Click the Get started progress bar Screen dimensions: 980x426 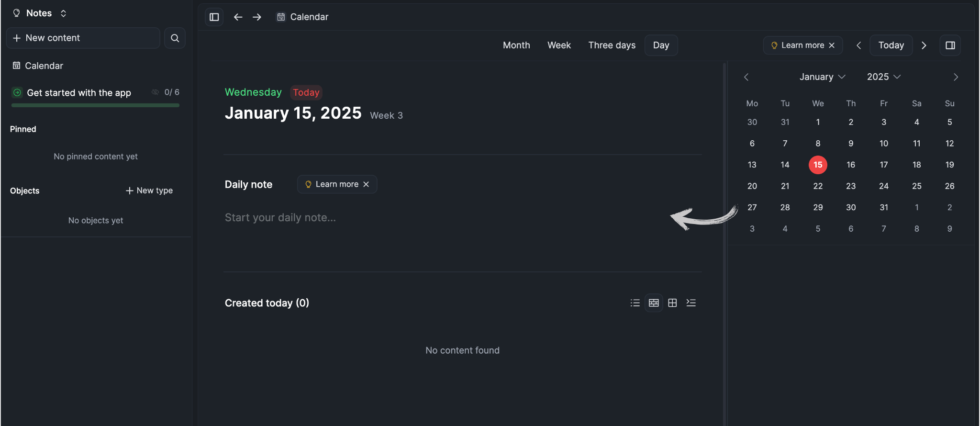click(95, 104)
